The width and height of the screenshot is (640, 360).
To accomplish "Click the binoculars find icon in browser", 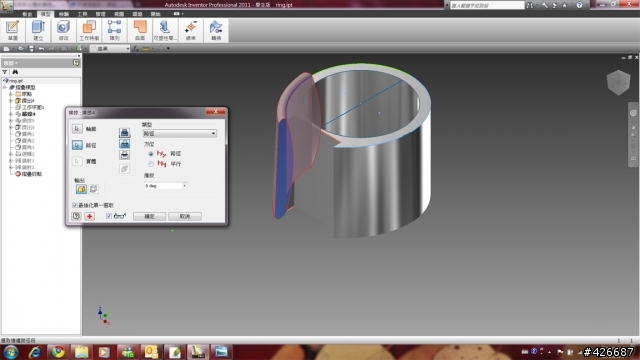I will point(15,72).
